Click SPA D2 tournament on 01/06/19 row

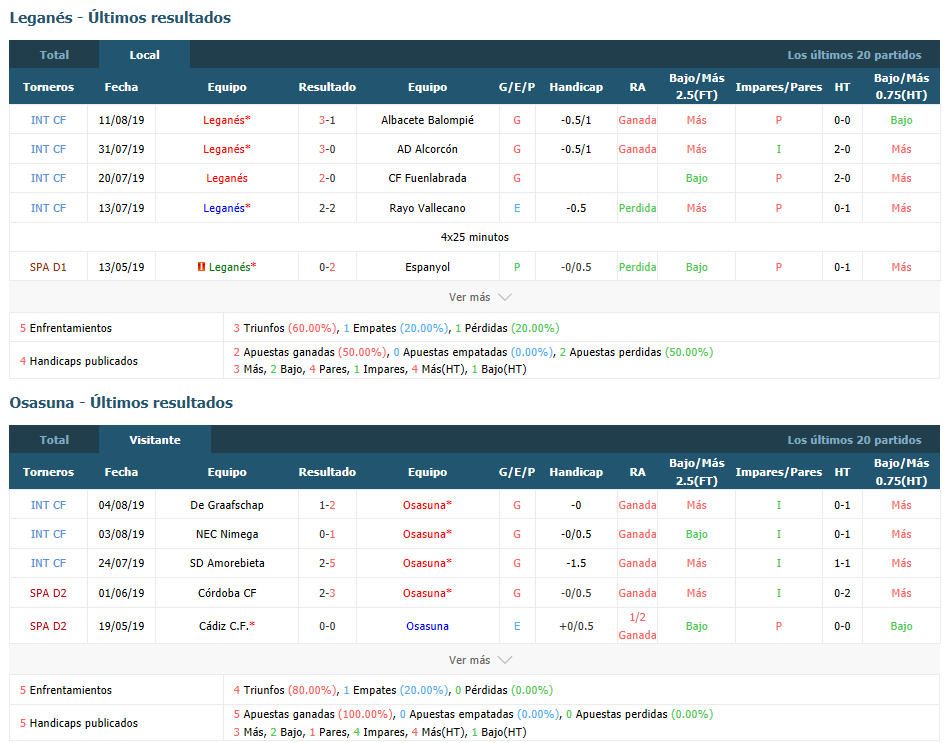click(x=48, y=592)
